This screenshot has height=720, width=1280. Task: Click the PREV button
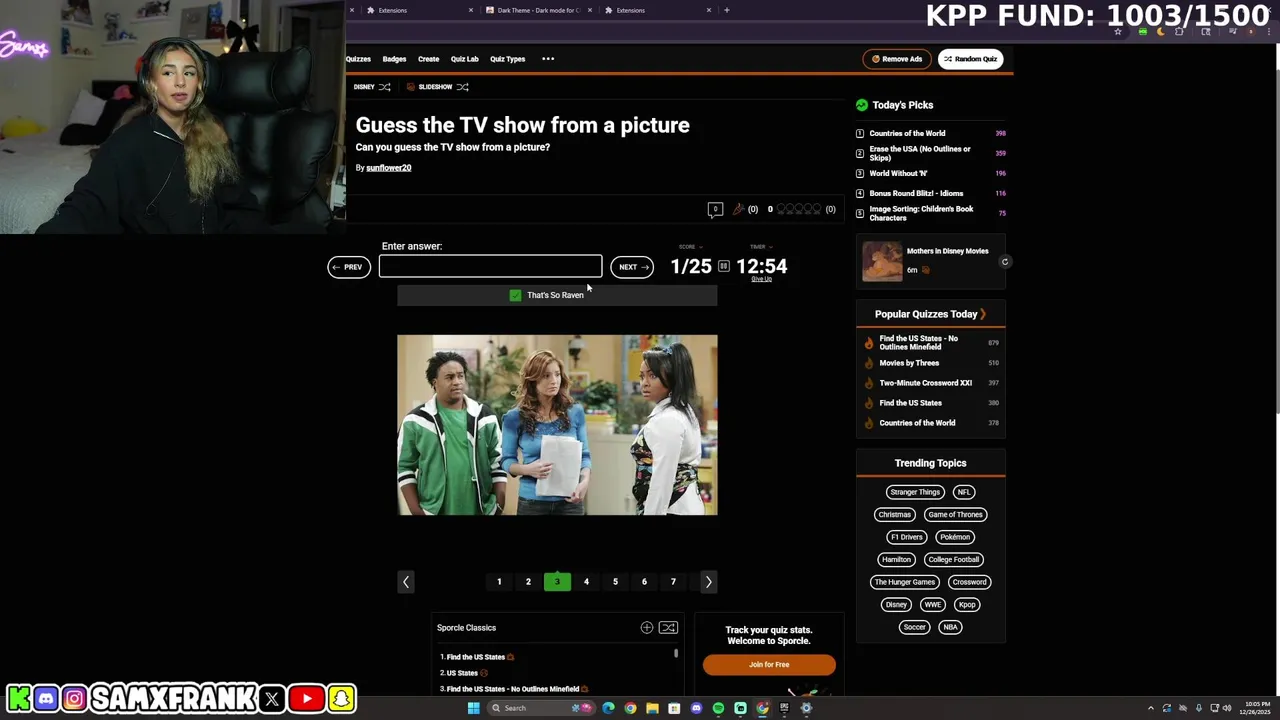click(349, 267)
